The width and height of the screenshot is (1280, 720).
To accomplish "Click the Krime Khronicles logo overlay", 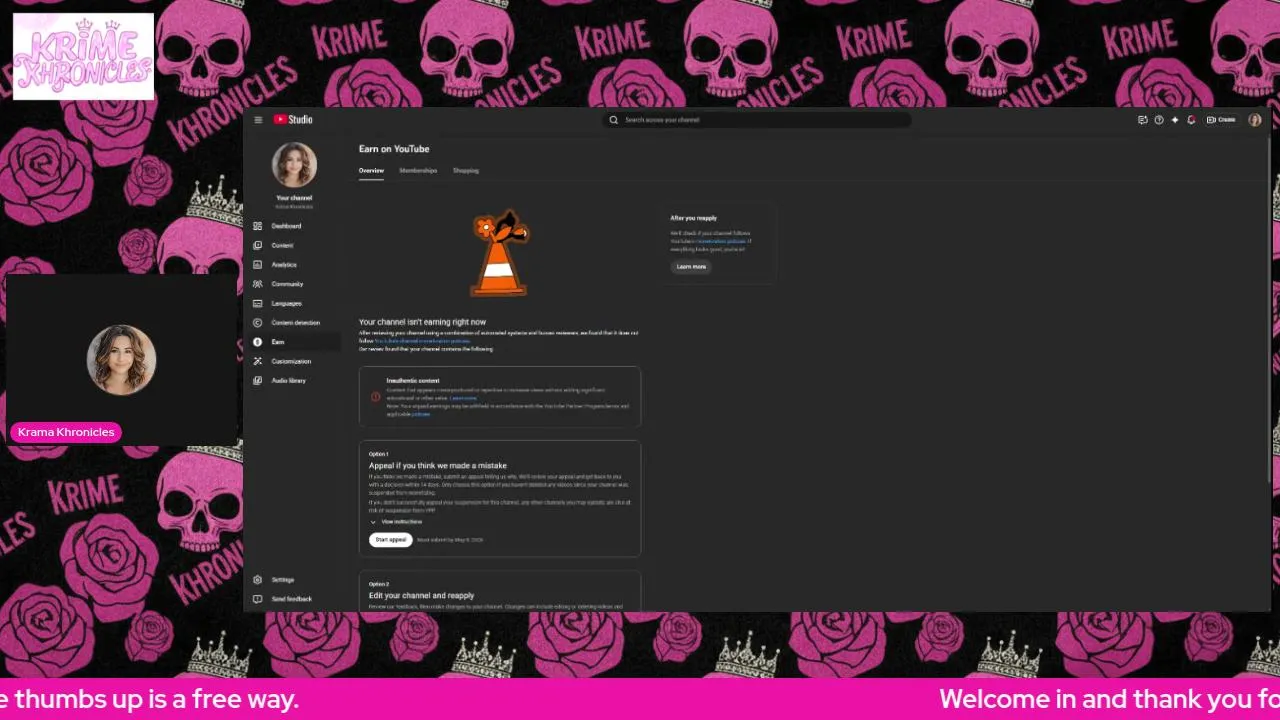I will pos(83,56).
